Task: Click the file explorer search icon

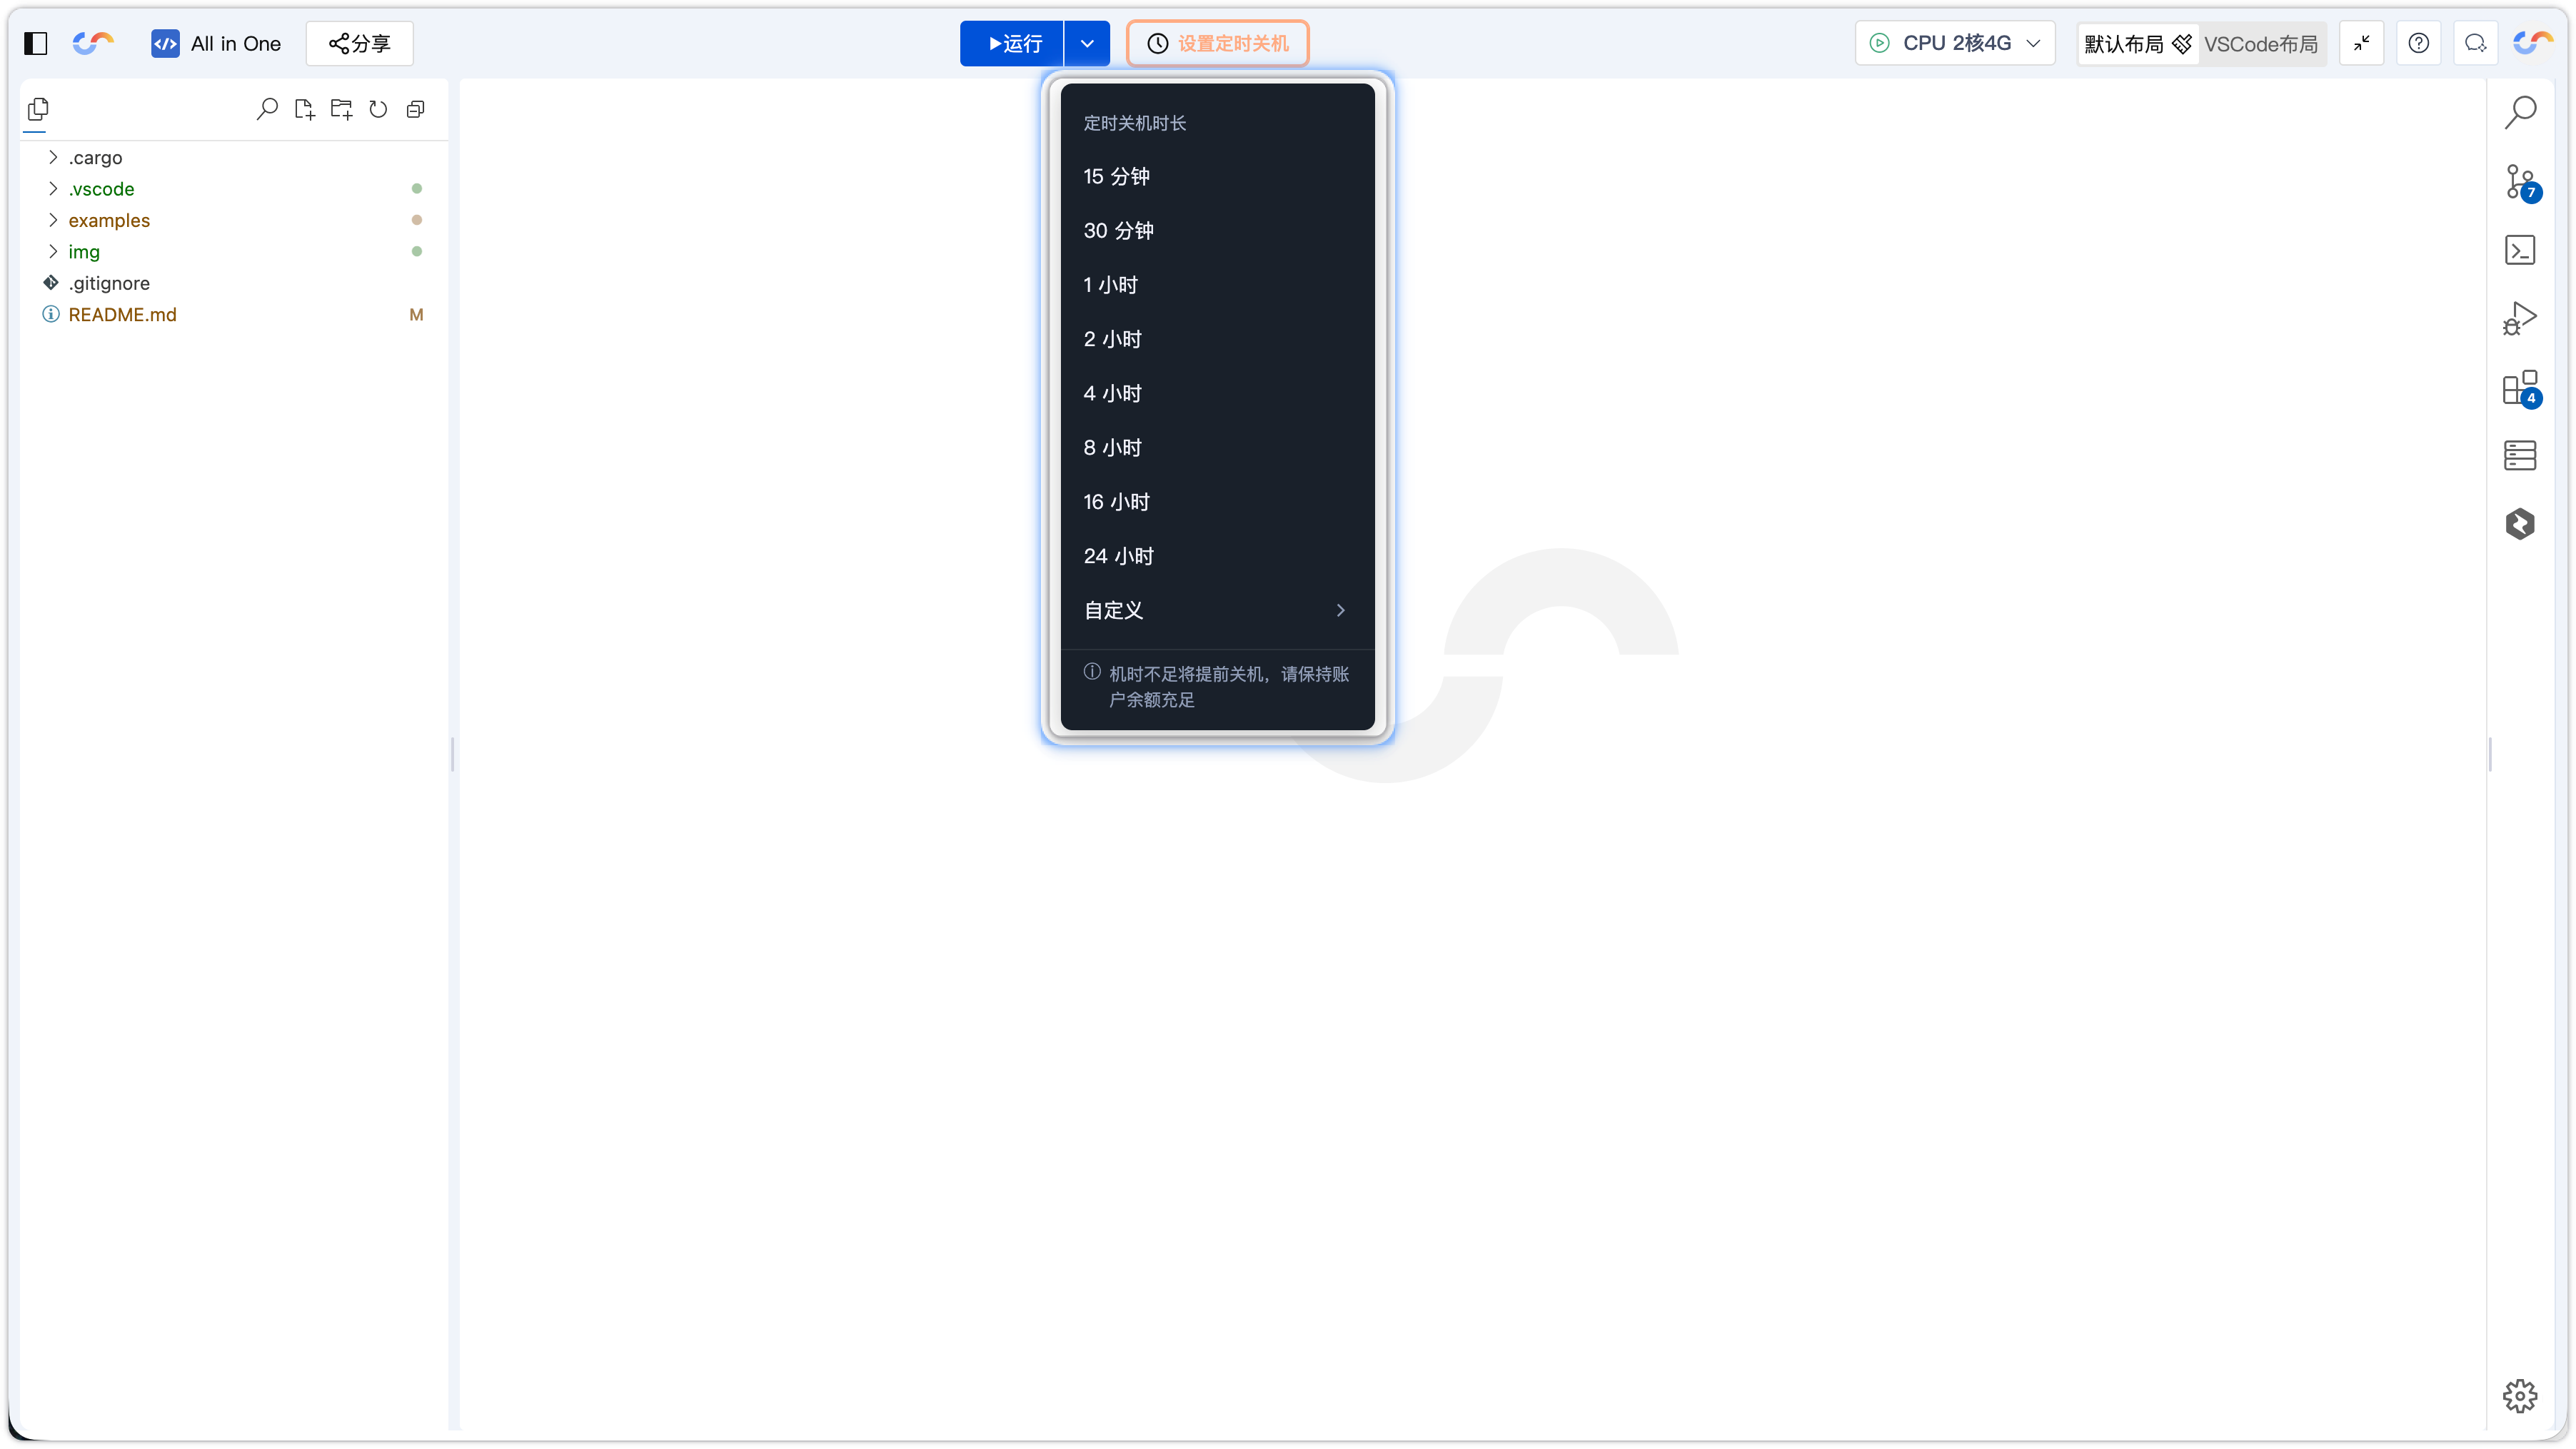Action: (x=267, y=109)
